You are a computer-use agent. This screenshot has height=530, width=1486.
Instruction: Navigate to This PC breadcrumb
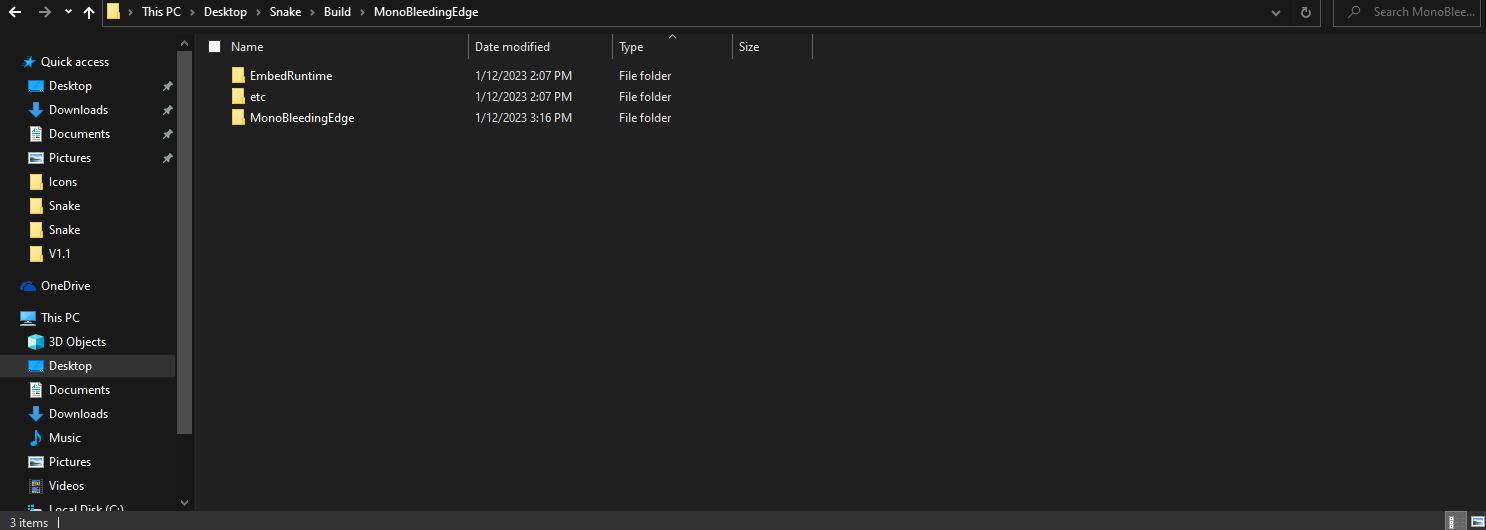[161, 12]
